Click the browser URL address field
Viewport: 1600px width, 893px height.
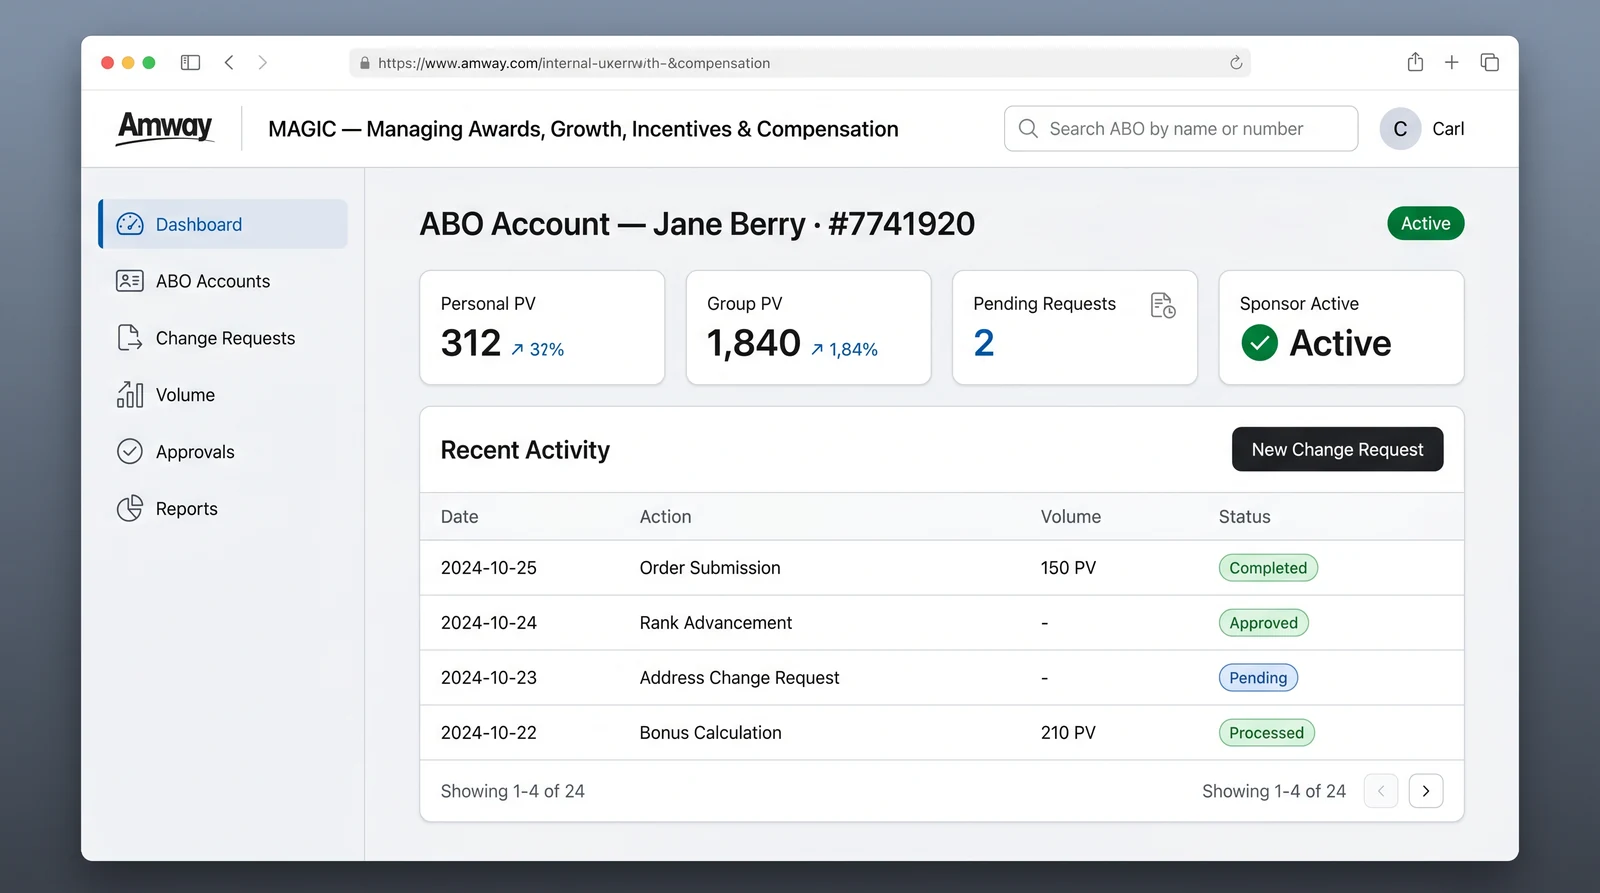coord(800,63)
